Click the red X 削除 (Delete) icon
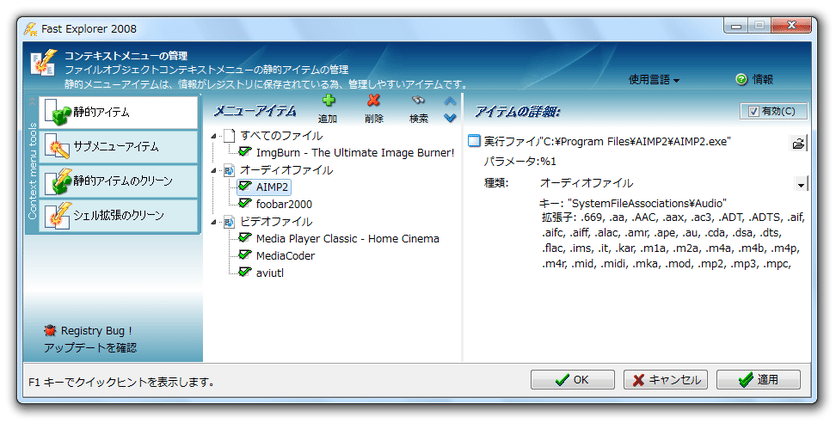 point(374,100)
